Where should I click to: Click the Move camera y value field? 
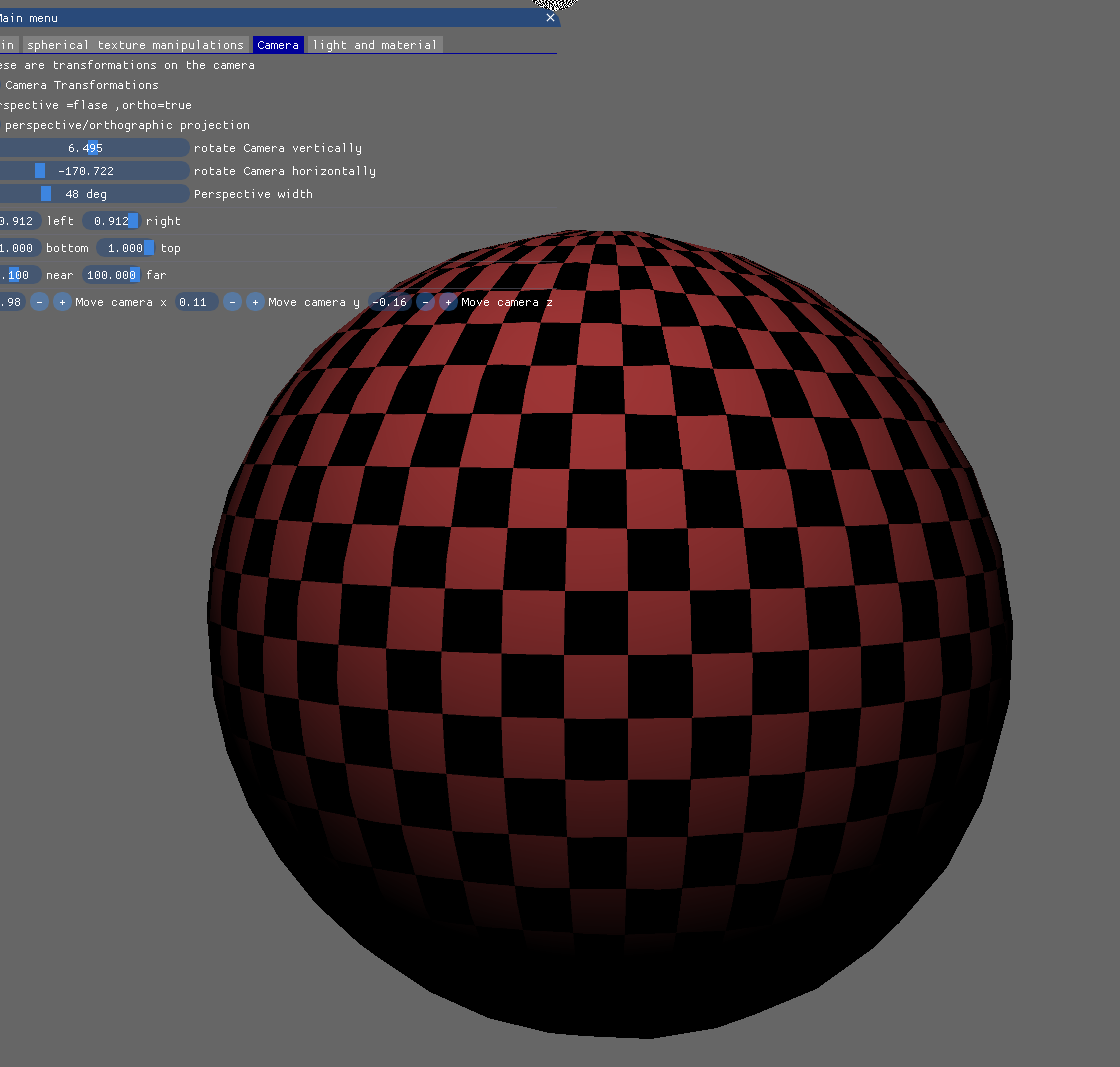(x=196, y=302)
